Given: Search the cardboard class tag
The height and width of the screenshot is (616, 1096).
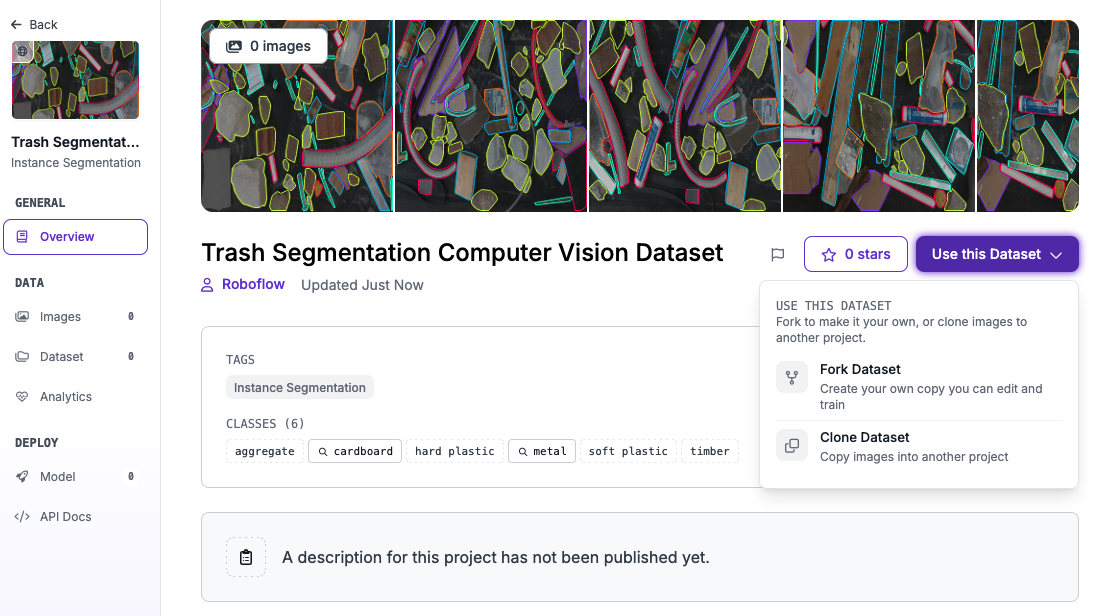Looking at the screenshot, I should pos(355,451).
